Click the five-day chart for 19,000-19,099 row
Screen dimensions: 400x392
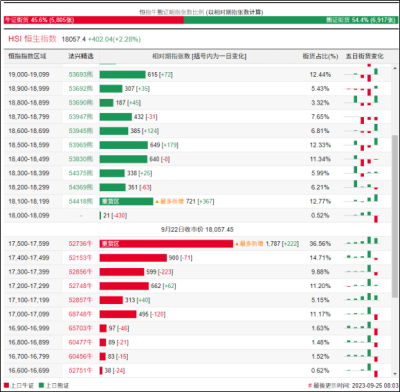(x=362, y=75)
